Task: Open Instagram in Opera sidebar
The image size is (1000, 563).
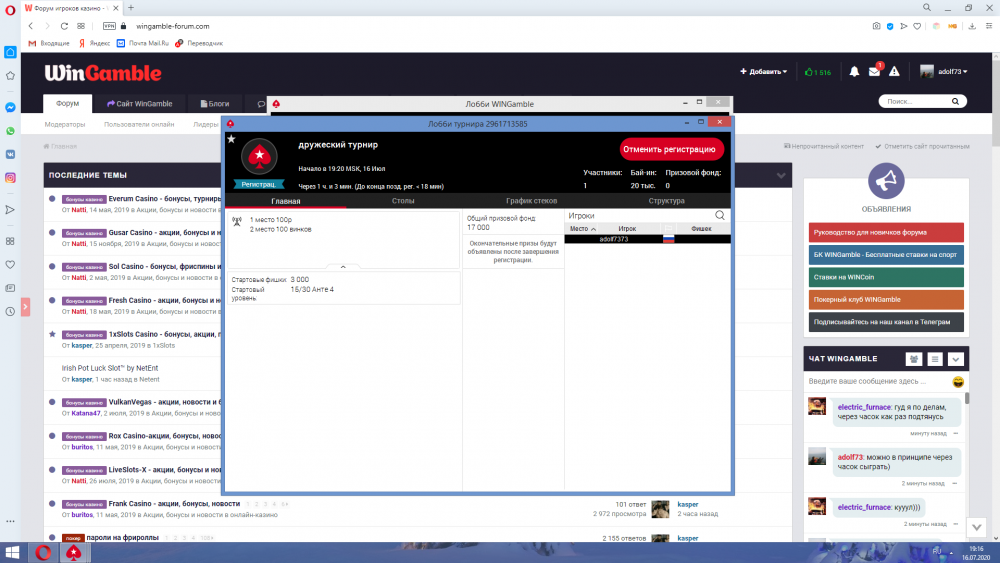Action: 10,178
